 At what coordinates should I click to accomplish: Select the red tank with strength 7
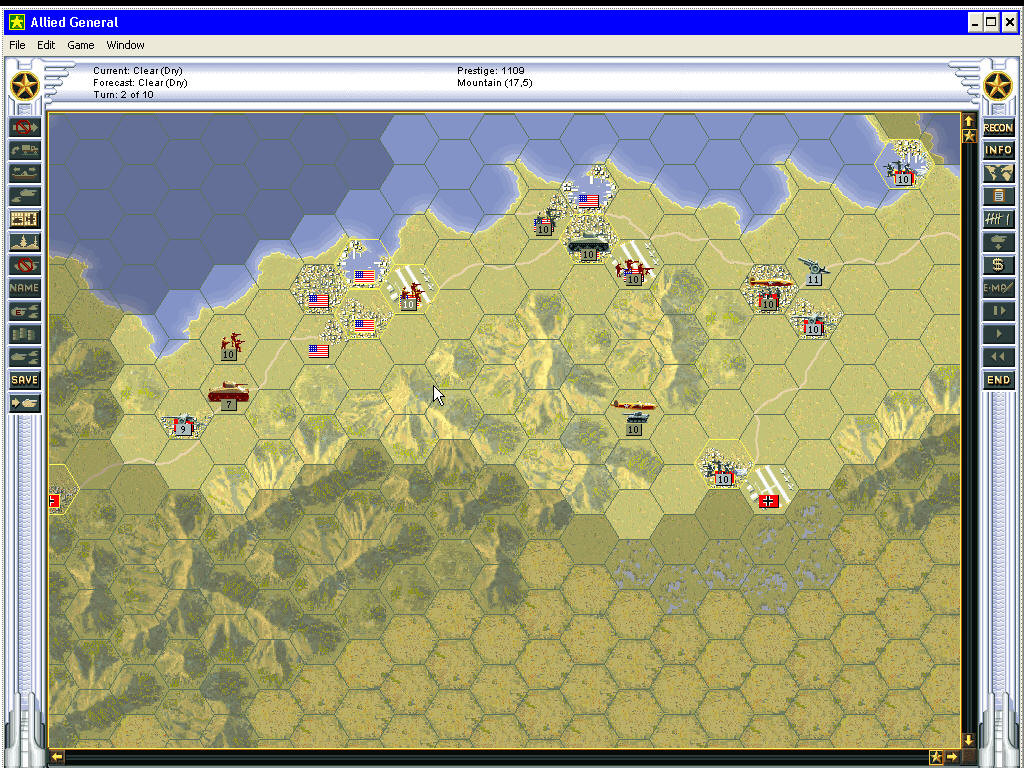[229, 395]
